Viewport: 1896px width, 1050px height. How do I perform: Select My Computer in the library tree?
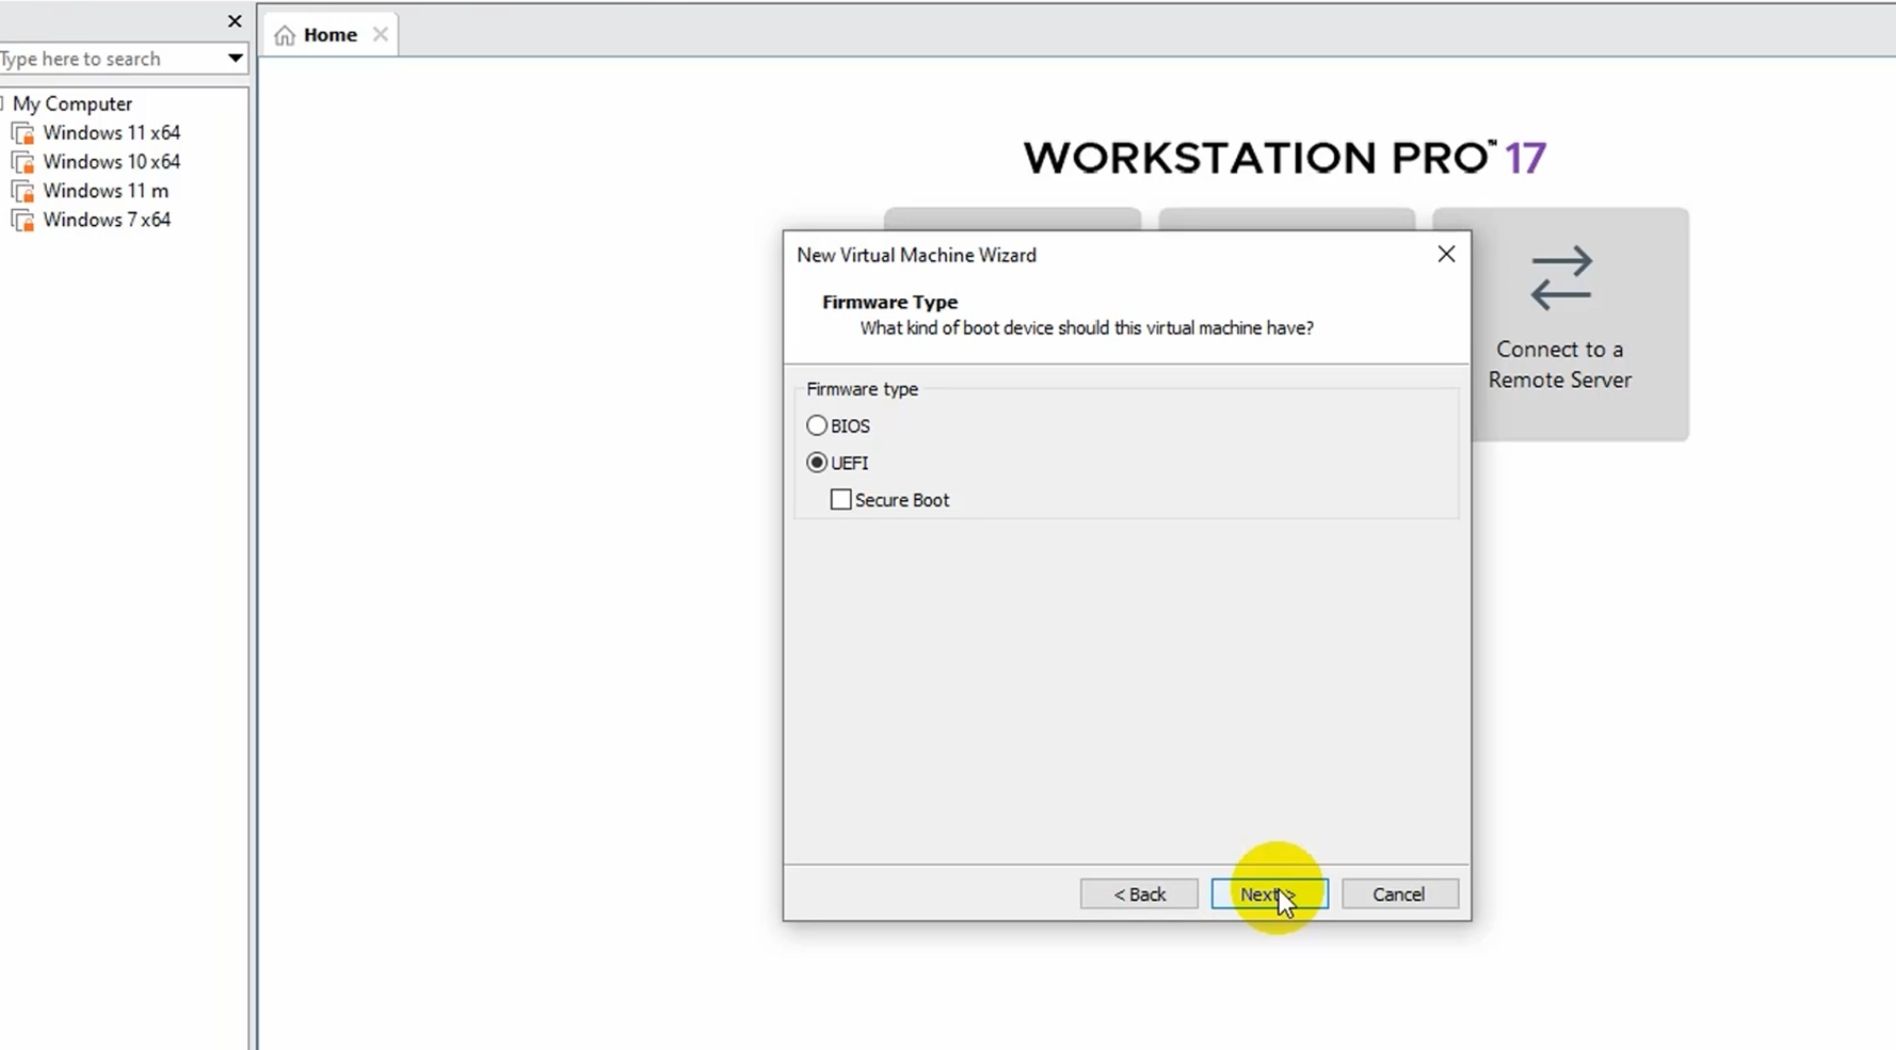(72, 104)
